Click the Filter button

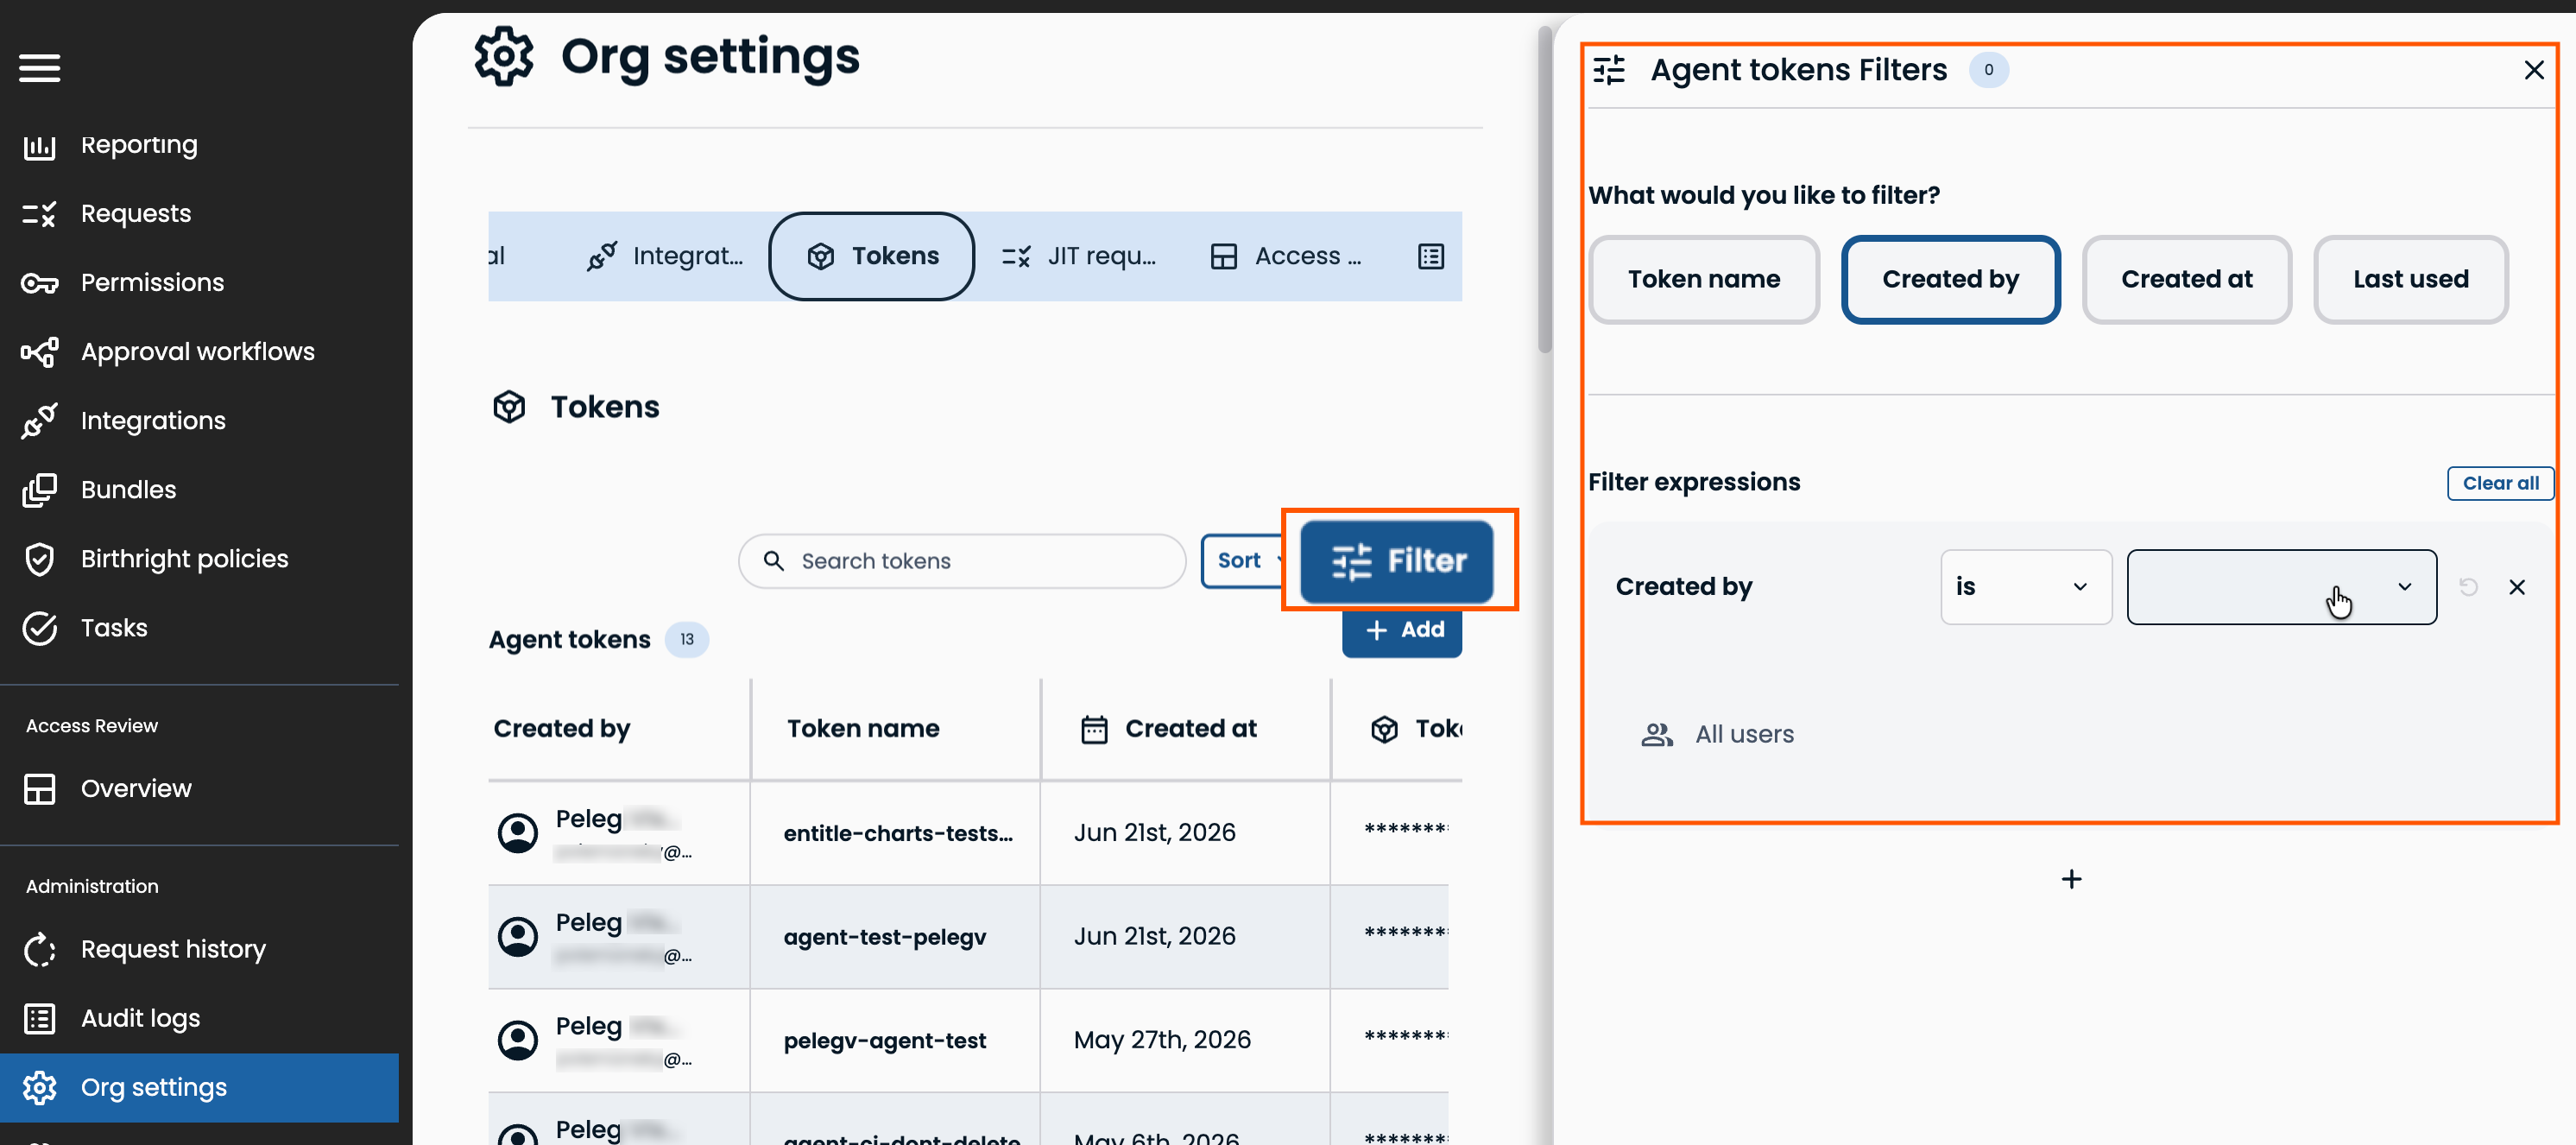tap(1396, 561)
